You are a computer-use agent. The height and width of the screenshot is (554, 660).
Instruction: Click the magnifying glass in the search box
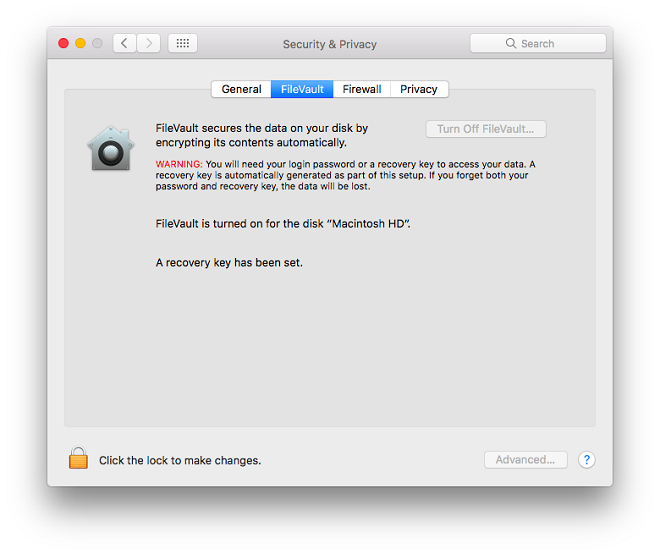tap(511, 43)
